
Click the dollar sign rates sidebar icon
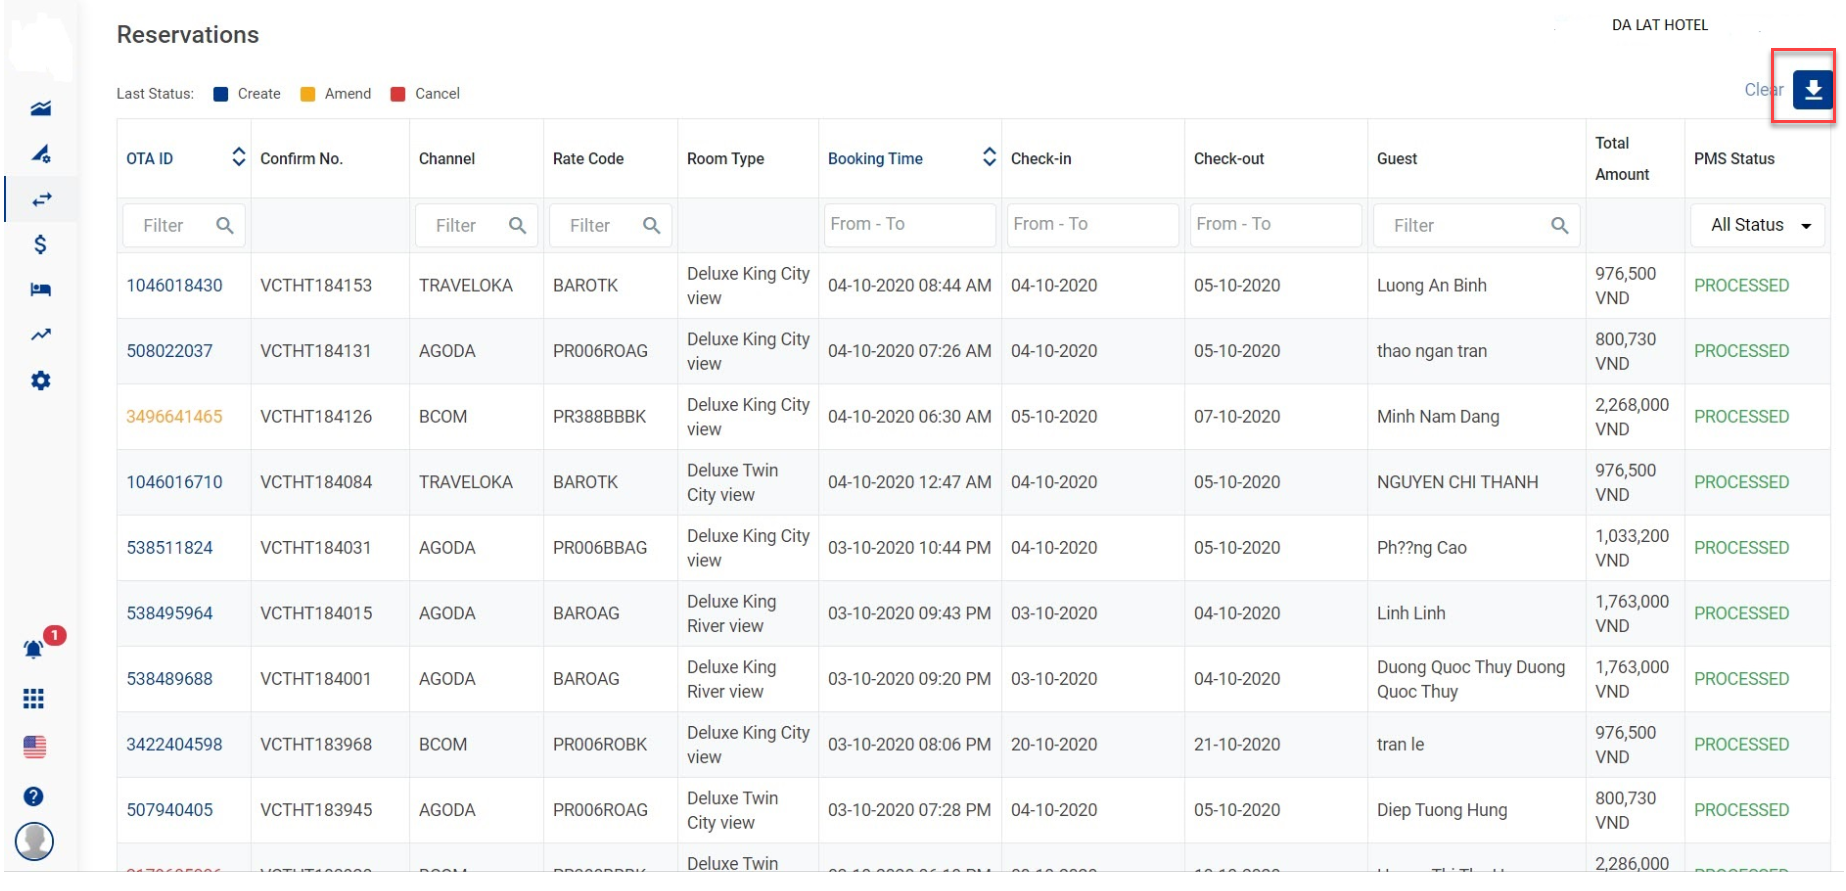tap(40, 244)
